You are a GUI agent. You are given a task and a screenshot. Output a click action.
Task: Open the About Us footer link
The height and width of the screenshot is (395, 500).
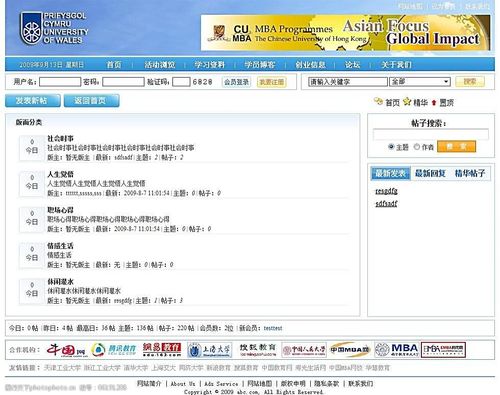coord(183,384)
